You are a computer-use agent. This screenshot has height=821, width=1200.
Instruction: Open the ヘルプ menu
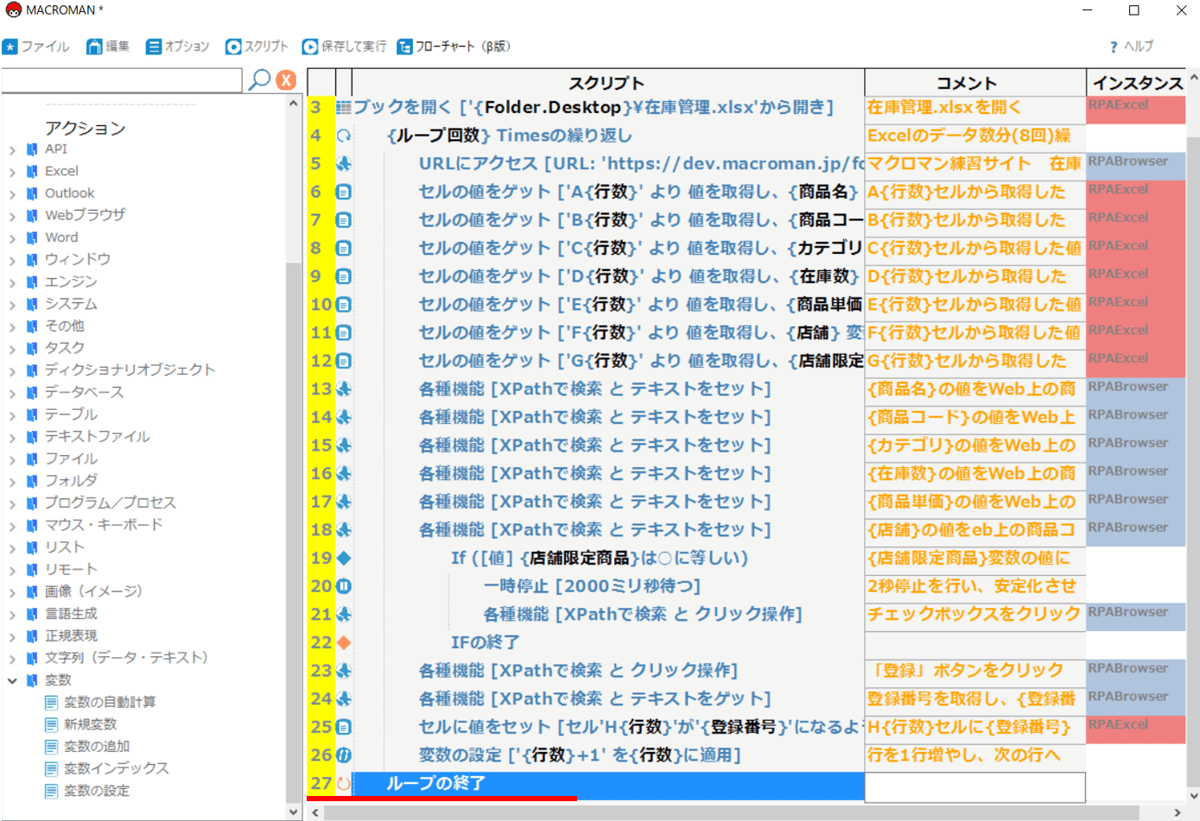1131,46
